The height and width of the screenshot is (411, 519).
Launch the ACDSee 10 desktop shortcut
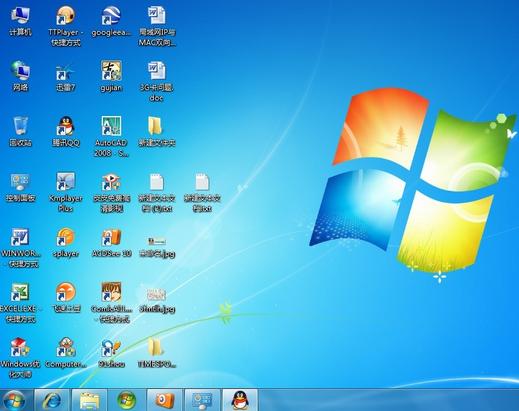click(111, 243)
